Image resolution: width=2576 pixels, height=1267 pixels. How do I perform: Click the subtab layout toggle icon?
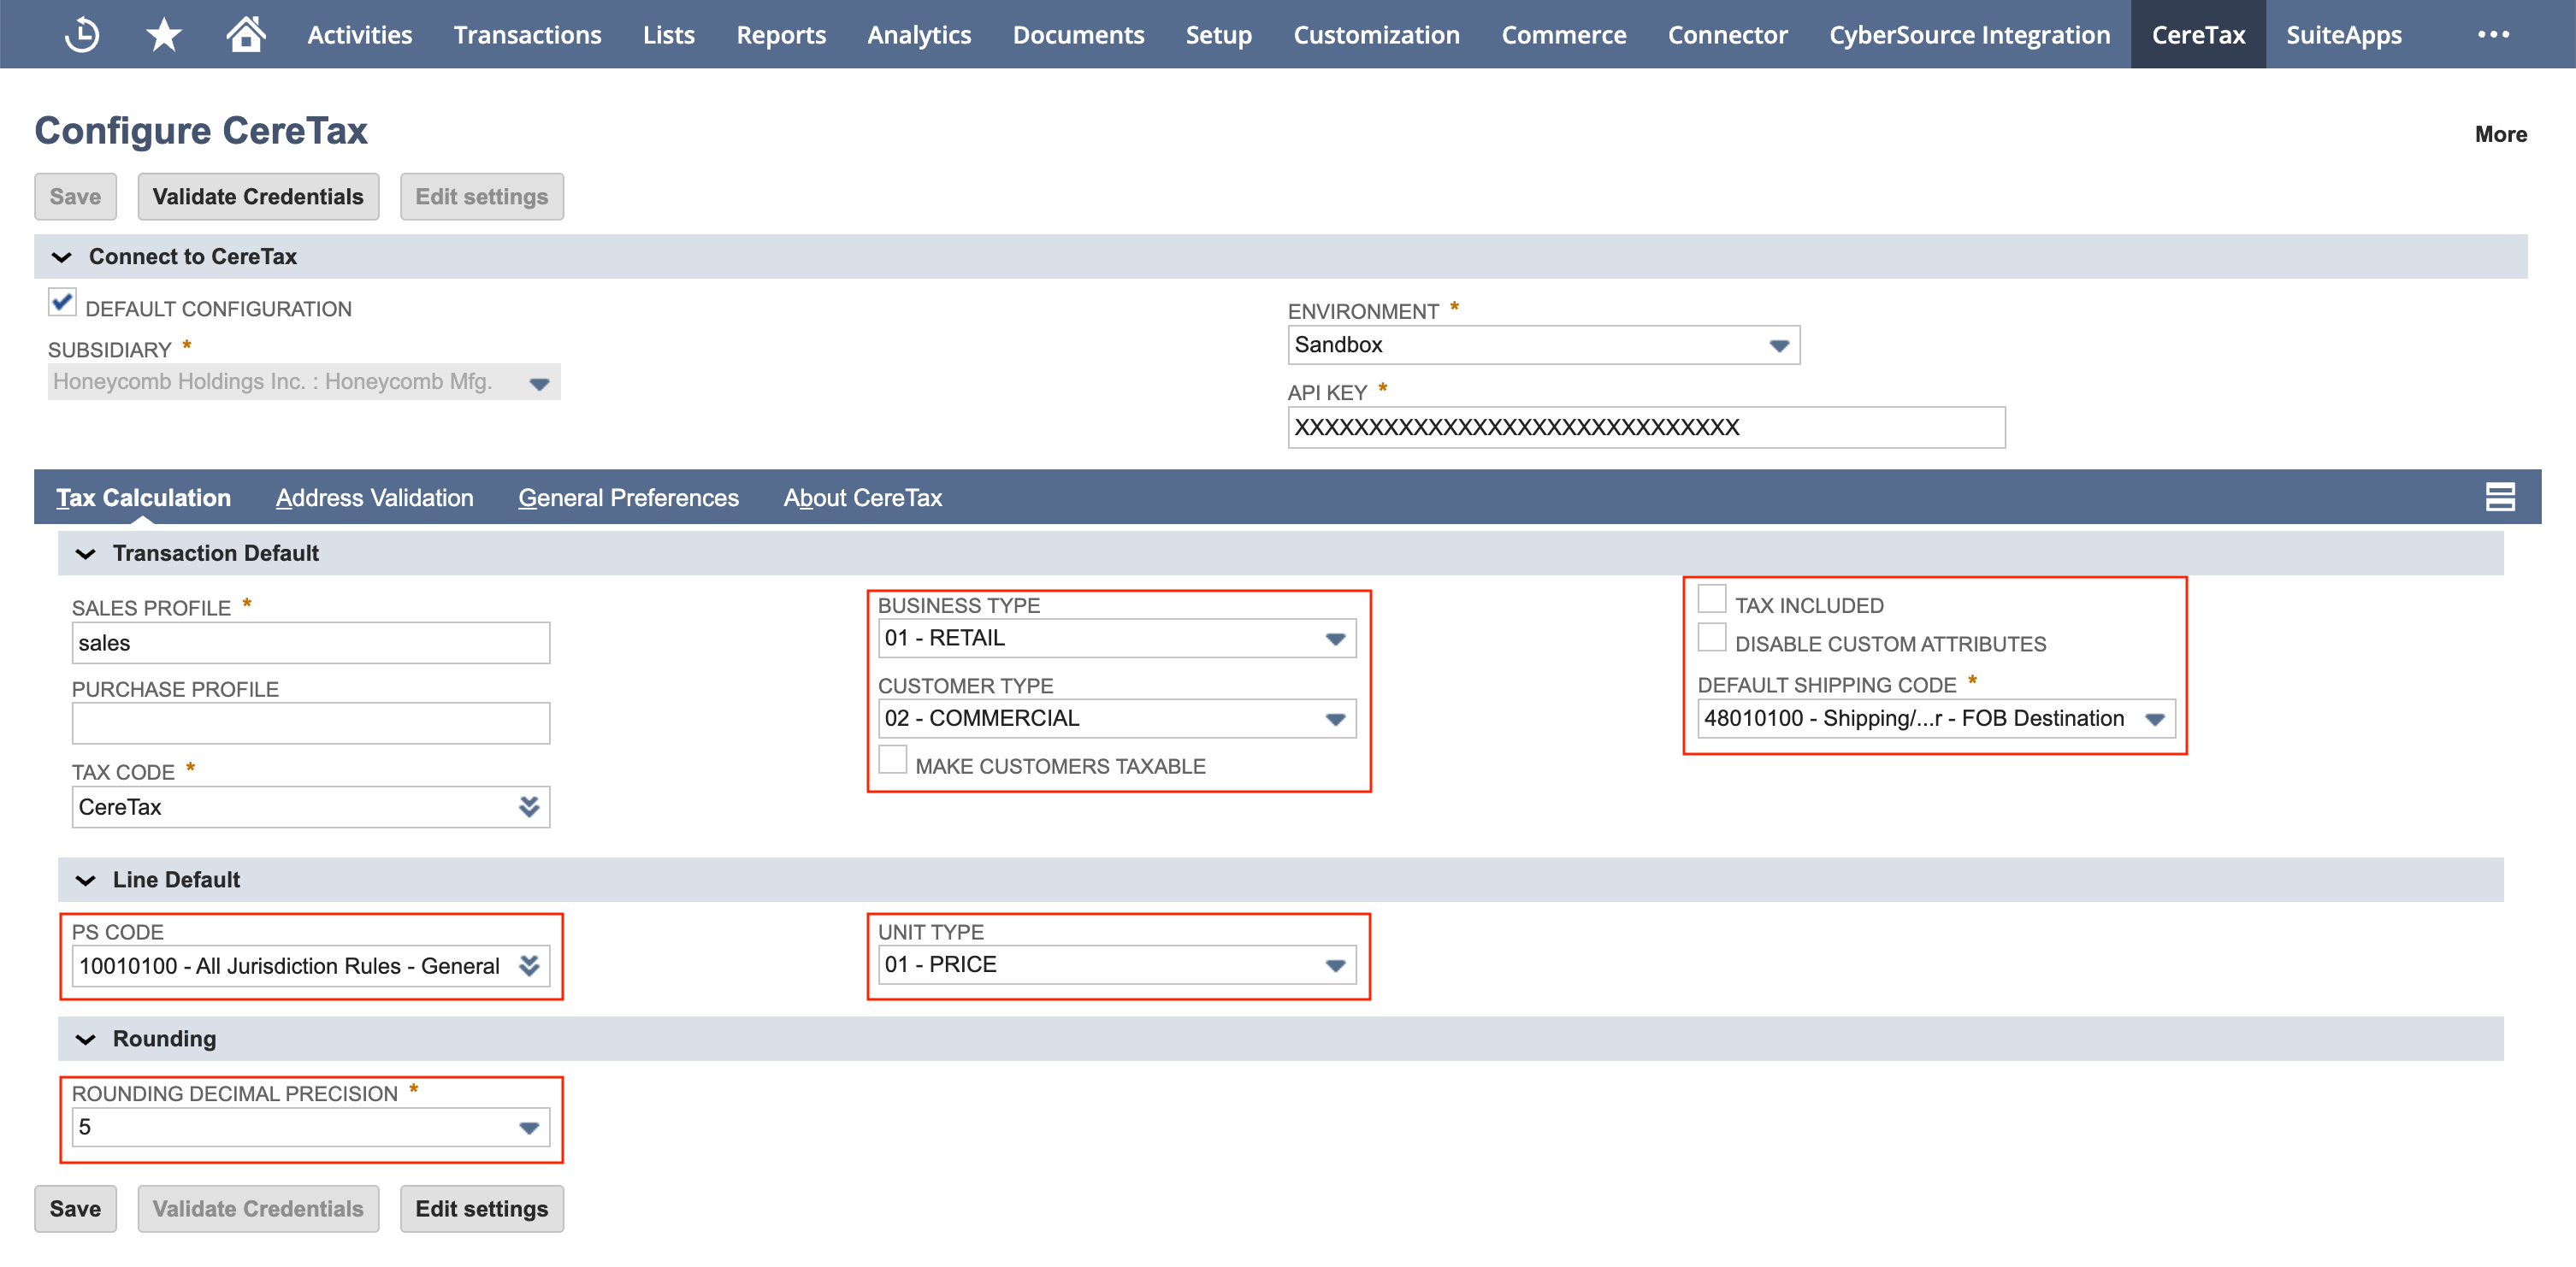coord(2500,497)
